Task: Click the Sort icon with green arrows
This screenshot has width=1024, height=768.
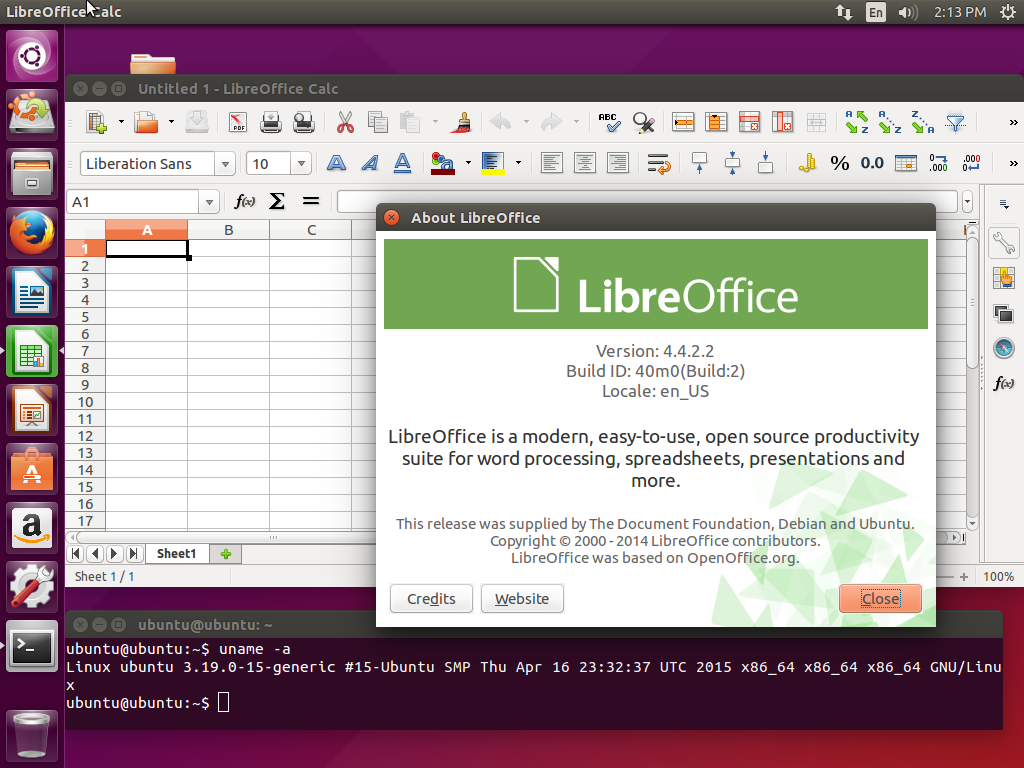Action: click(x=856, y=122)
